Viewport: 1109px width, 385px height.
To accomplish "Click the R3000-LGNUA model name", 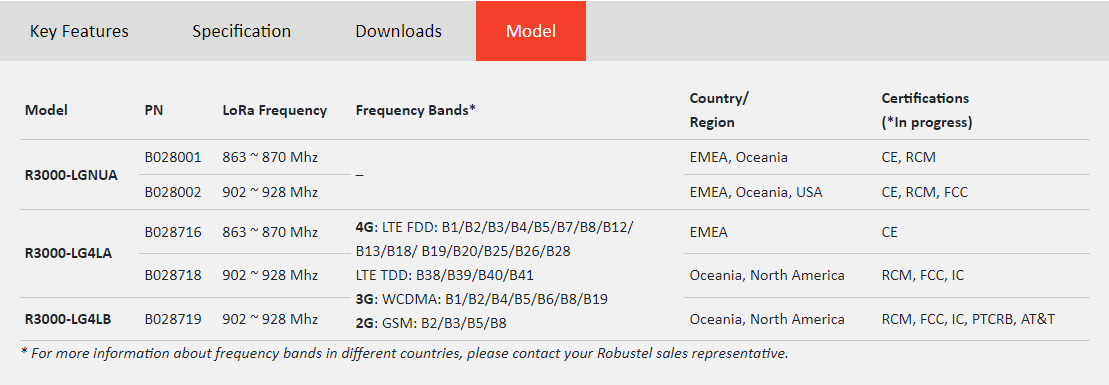I will [x=71, y=175].
